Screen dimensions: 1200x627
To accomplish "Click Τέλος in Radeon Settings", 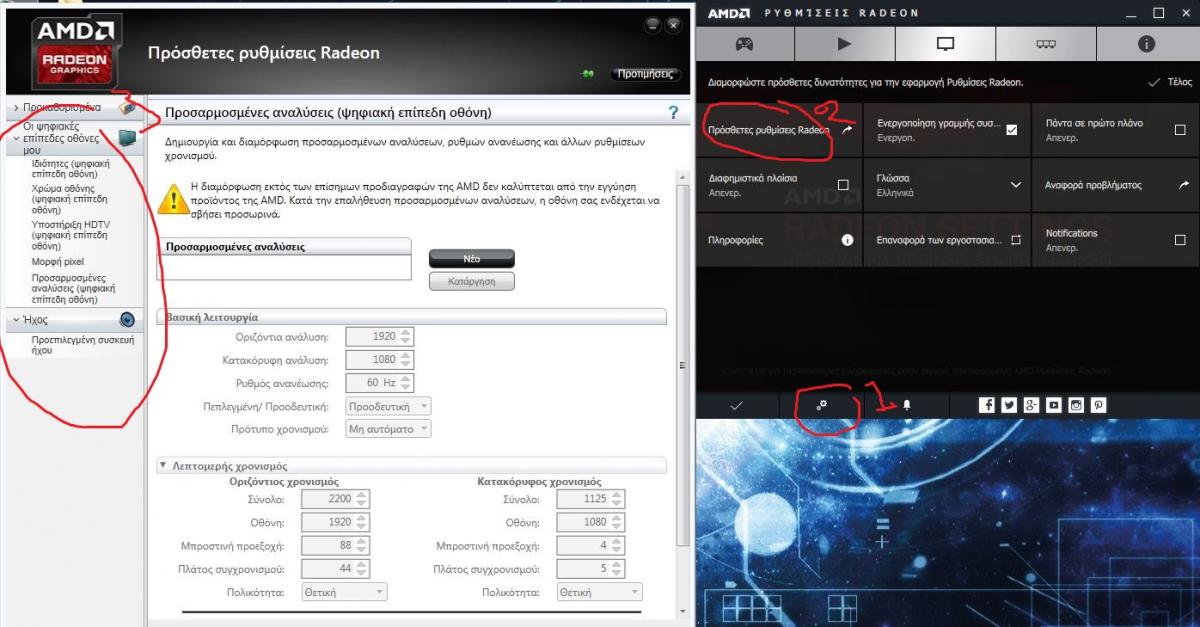I will tap(1170, 82).
